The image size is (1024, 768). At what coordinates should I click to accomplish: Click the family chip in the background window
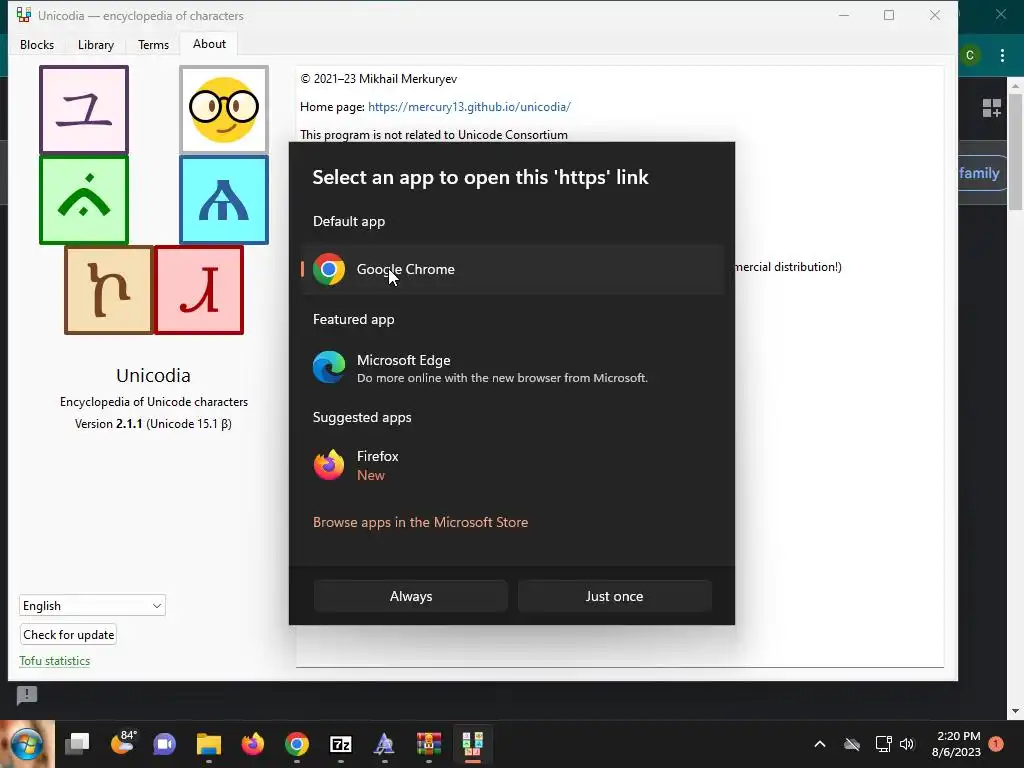(980, 173)
